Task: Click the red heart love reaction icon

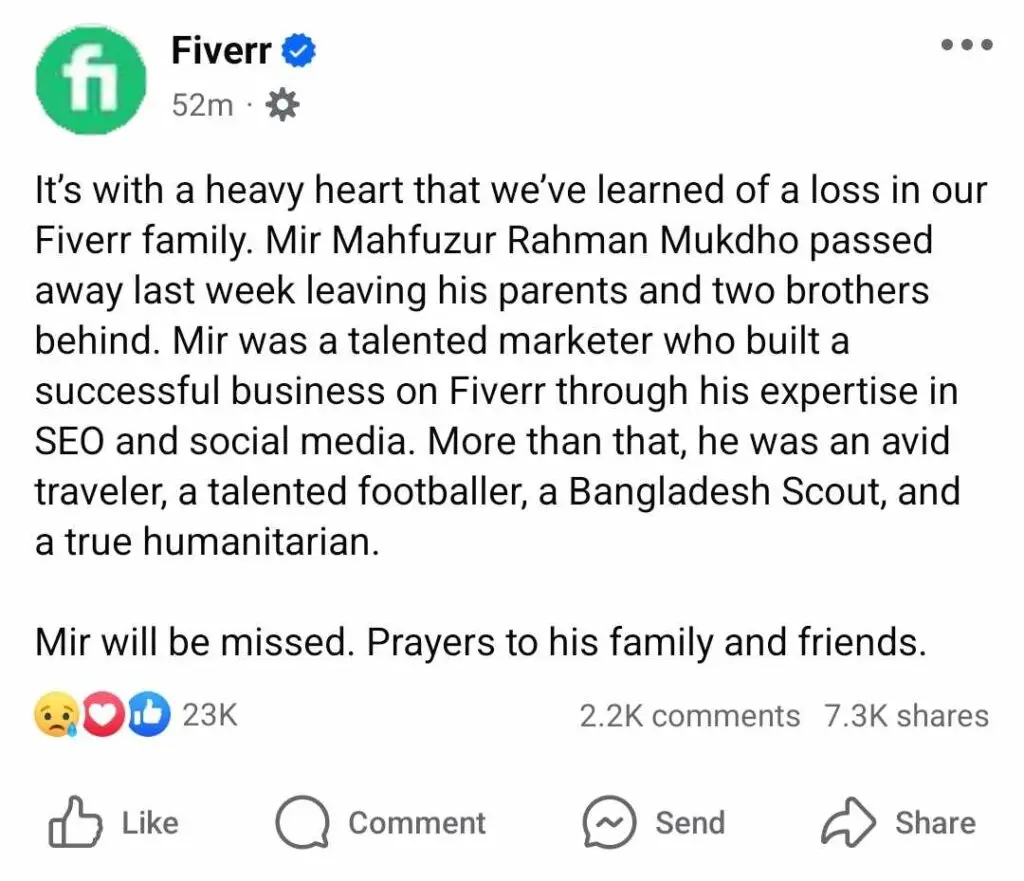Action: 100,716
